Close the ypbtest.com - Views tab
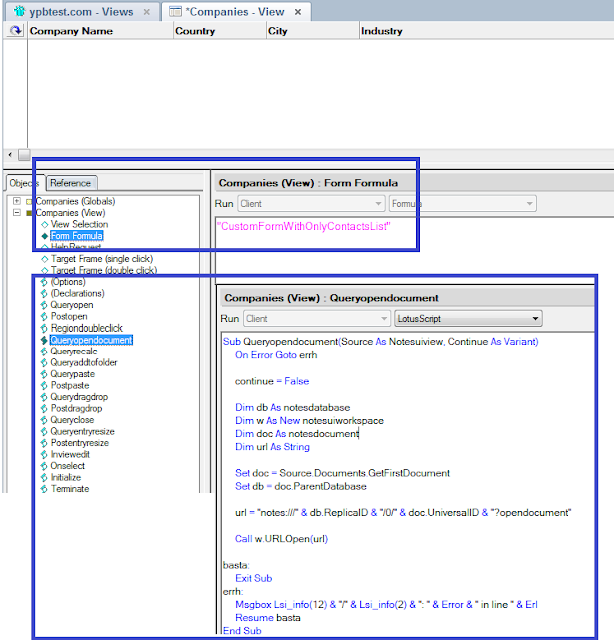Screen dimensions: 614x640 [147, 12]
